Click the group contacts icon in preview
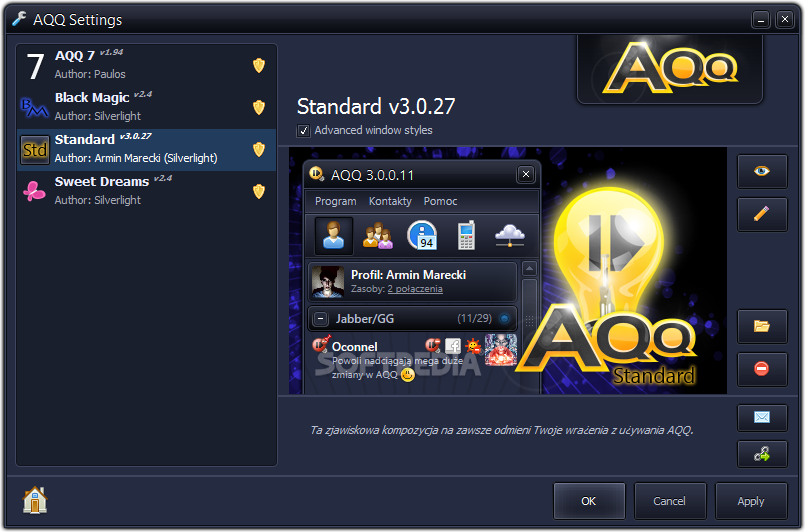Viewport: 805px width, 532px height. pyautogui.click(x=377, y=236)
